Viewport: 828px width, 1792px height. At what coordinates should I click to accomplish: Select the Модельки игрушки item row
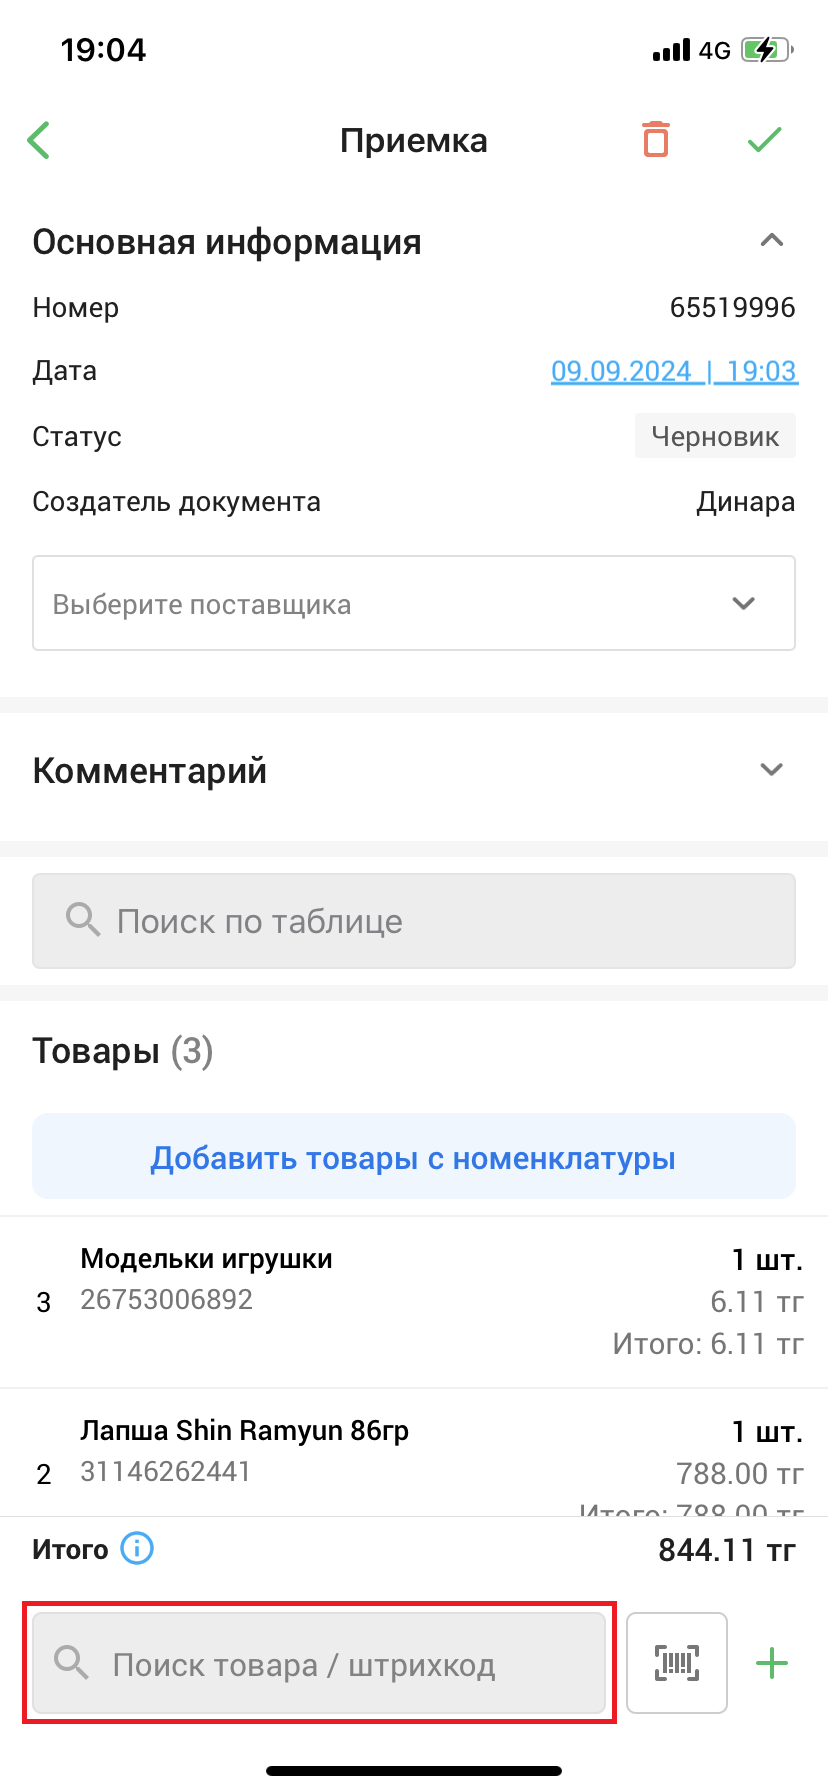(414, 1302)
